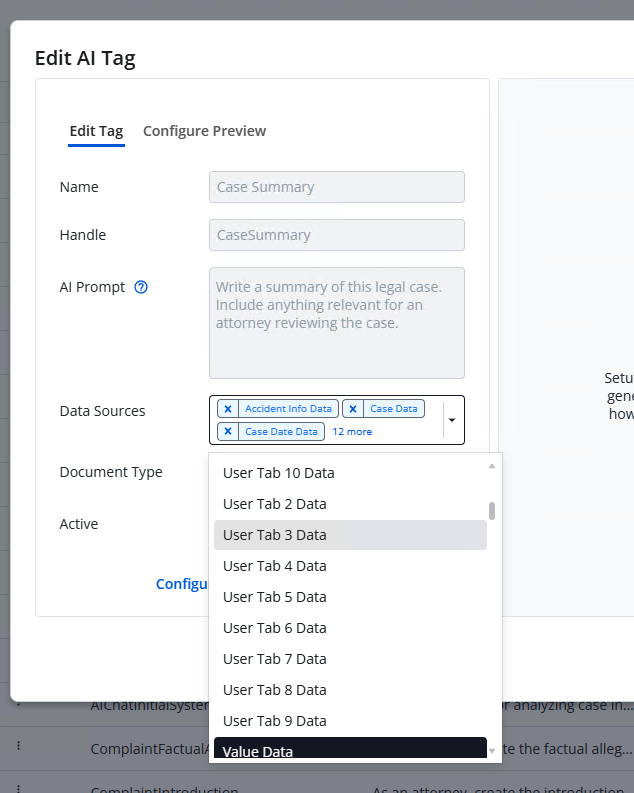Remove the Accident Info Data chip
This screenshot has width=634, height=793.
click(x=228, y=409)
